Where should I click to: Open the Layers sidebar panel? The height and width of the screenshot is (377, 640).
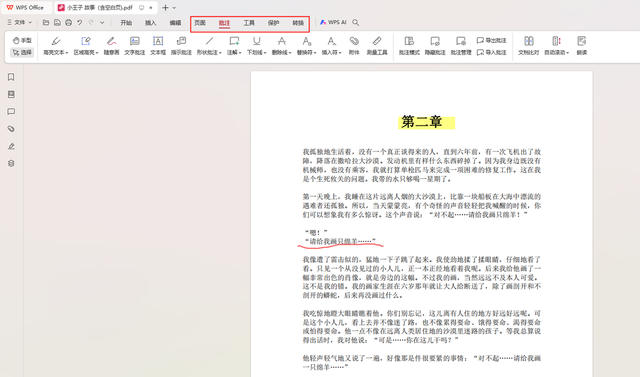pyautogui.click(x=11, y=163)
